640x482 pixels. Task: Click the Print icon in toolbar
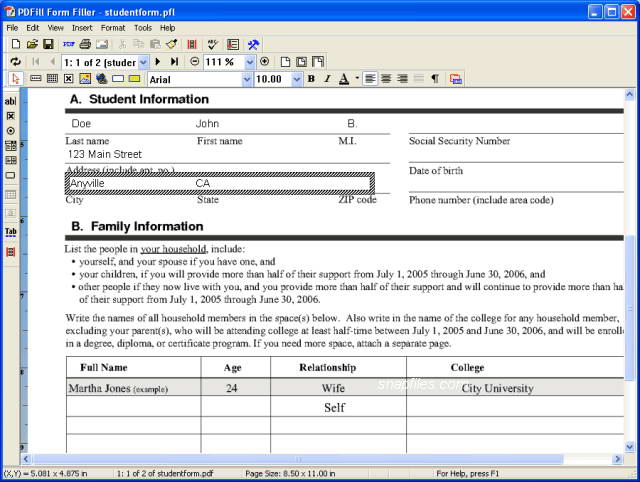point(86,45)
